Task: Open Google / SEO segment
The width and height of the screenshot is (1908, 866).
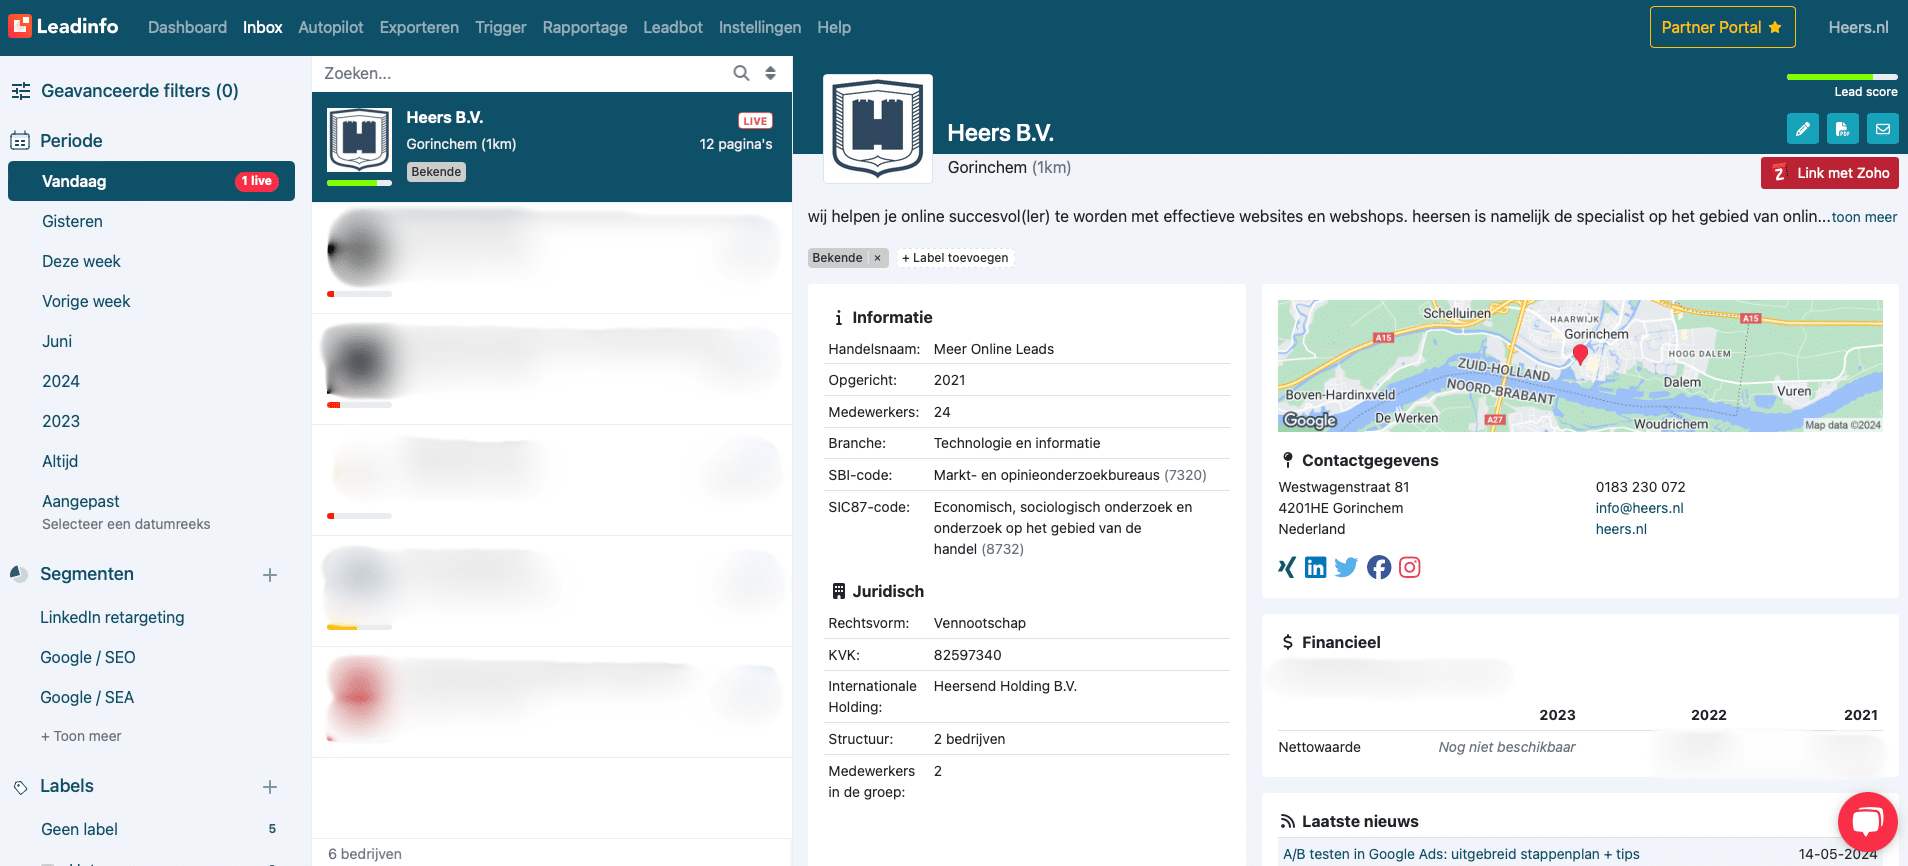Action: pyautogui.click(x=88, y=657)
